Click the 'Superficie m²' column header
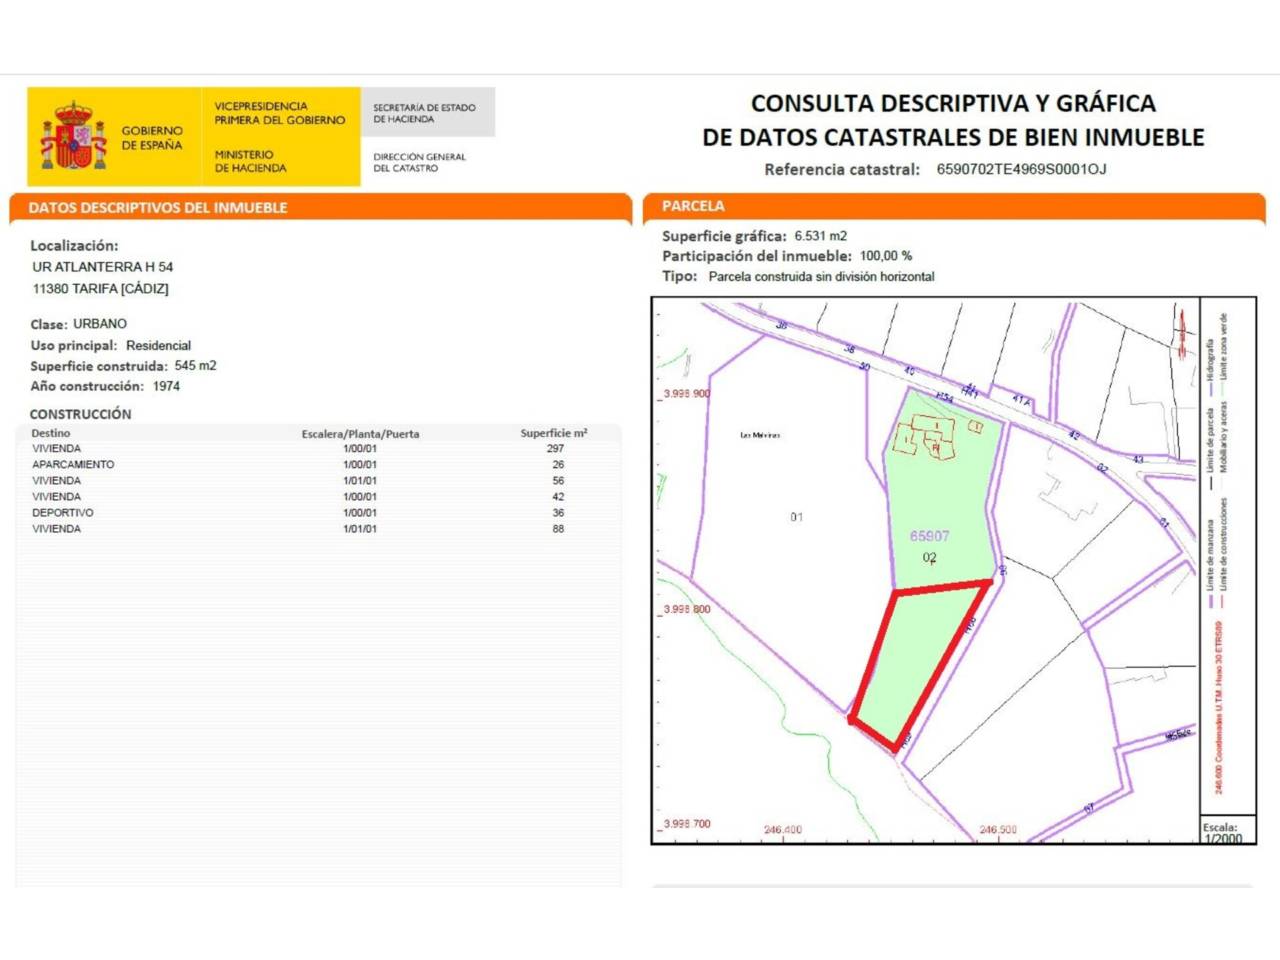Screen dimensions: 1280x960 click(553, 434)
